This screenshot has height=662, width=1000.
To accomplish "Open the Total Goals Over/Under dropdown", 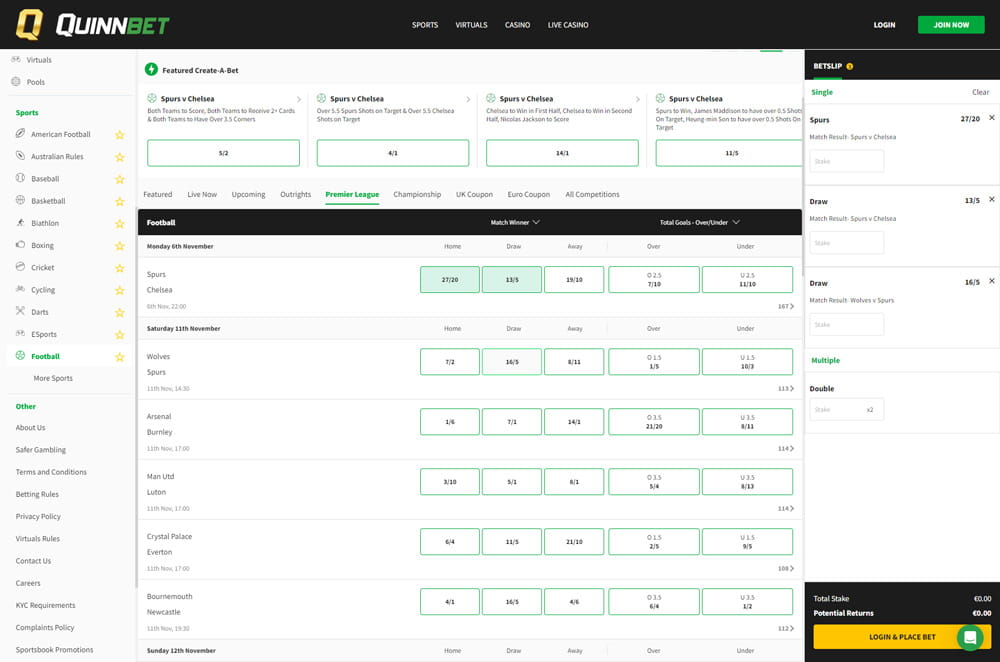I will click(x=700, y=223).
